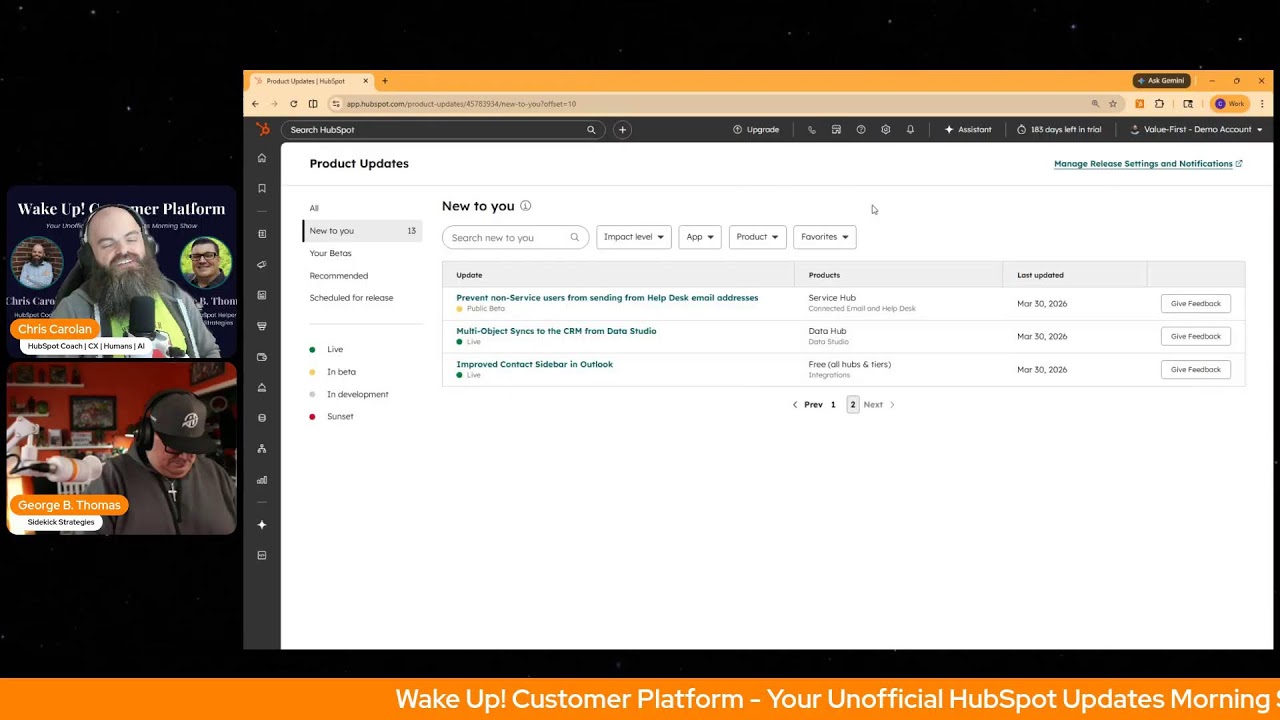
Task: Click the Search new to you field
Action: [515, 237]
